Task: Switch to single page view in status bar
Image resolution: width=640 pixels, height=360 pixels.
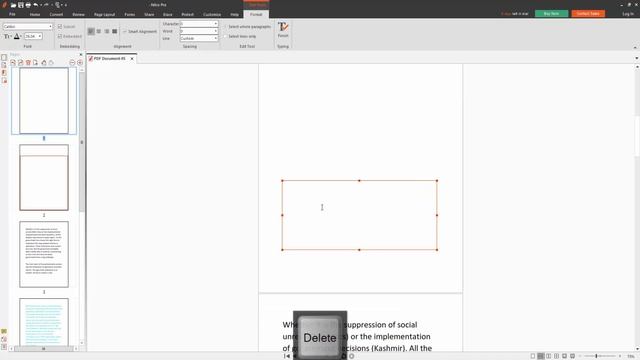Action: pyautogui.click(x=533, y=356)
